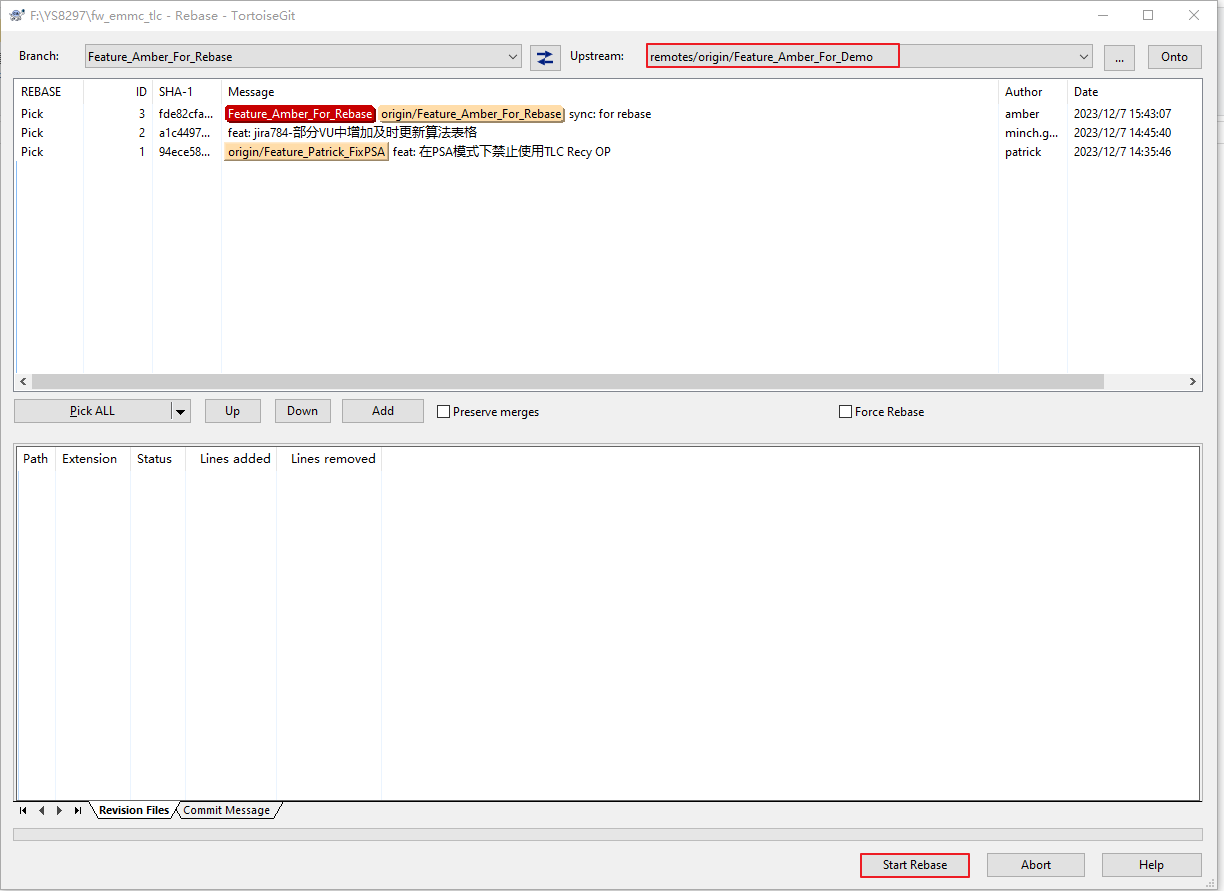Click the TortoiseGit title bar icon
Viewport: 1224px width, 891px height.
17,15
